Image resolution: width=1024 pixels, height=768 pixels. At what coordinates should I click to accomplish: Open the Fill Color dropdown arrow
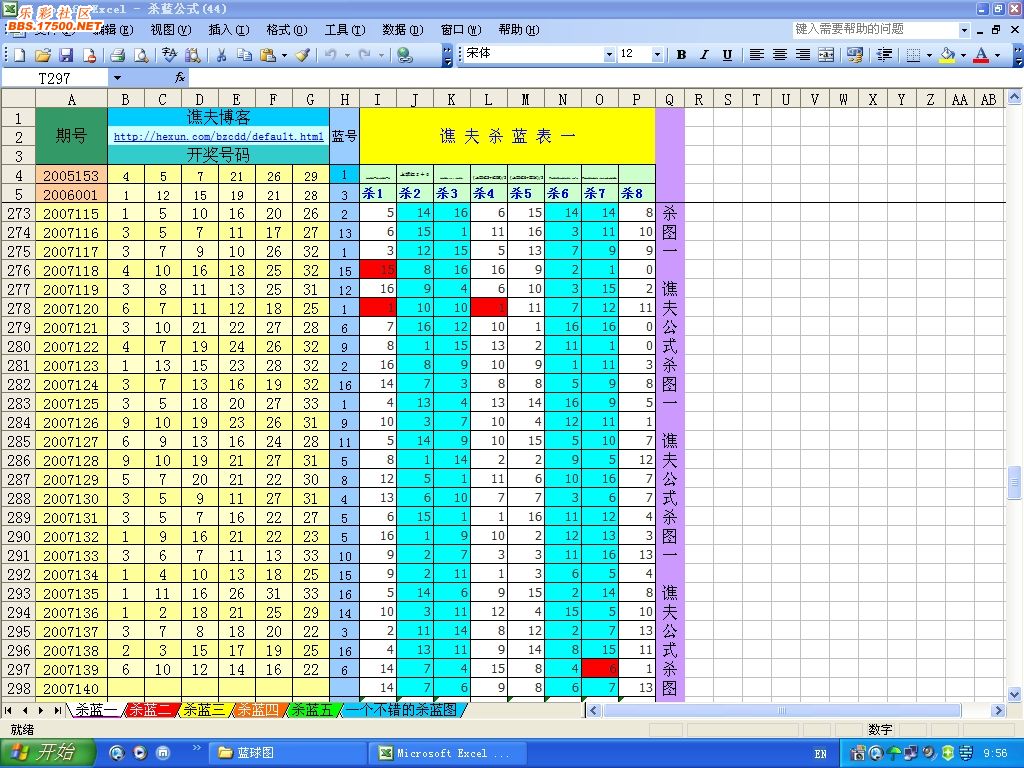tap(963, 55)
